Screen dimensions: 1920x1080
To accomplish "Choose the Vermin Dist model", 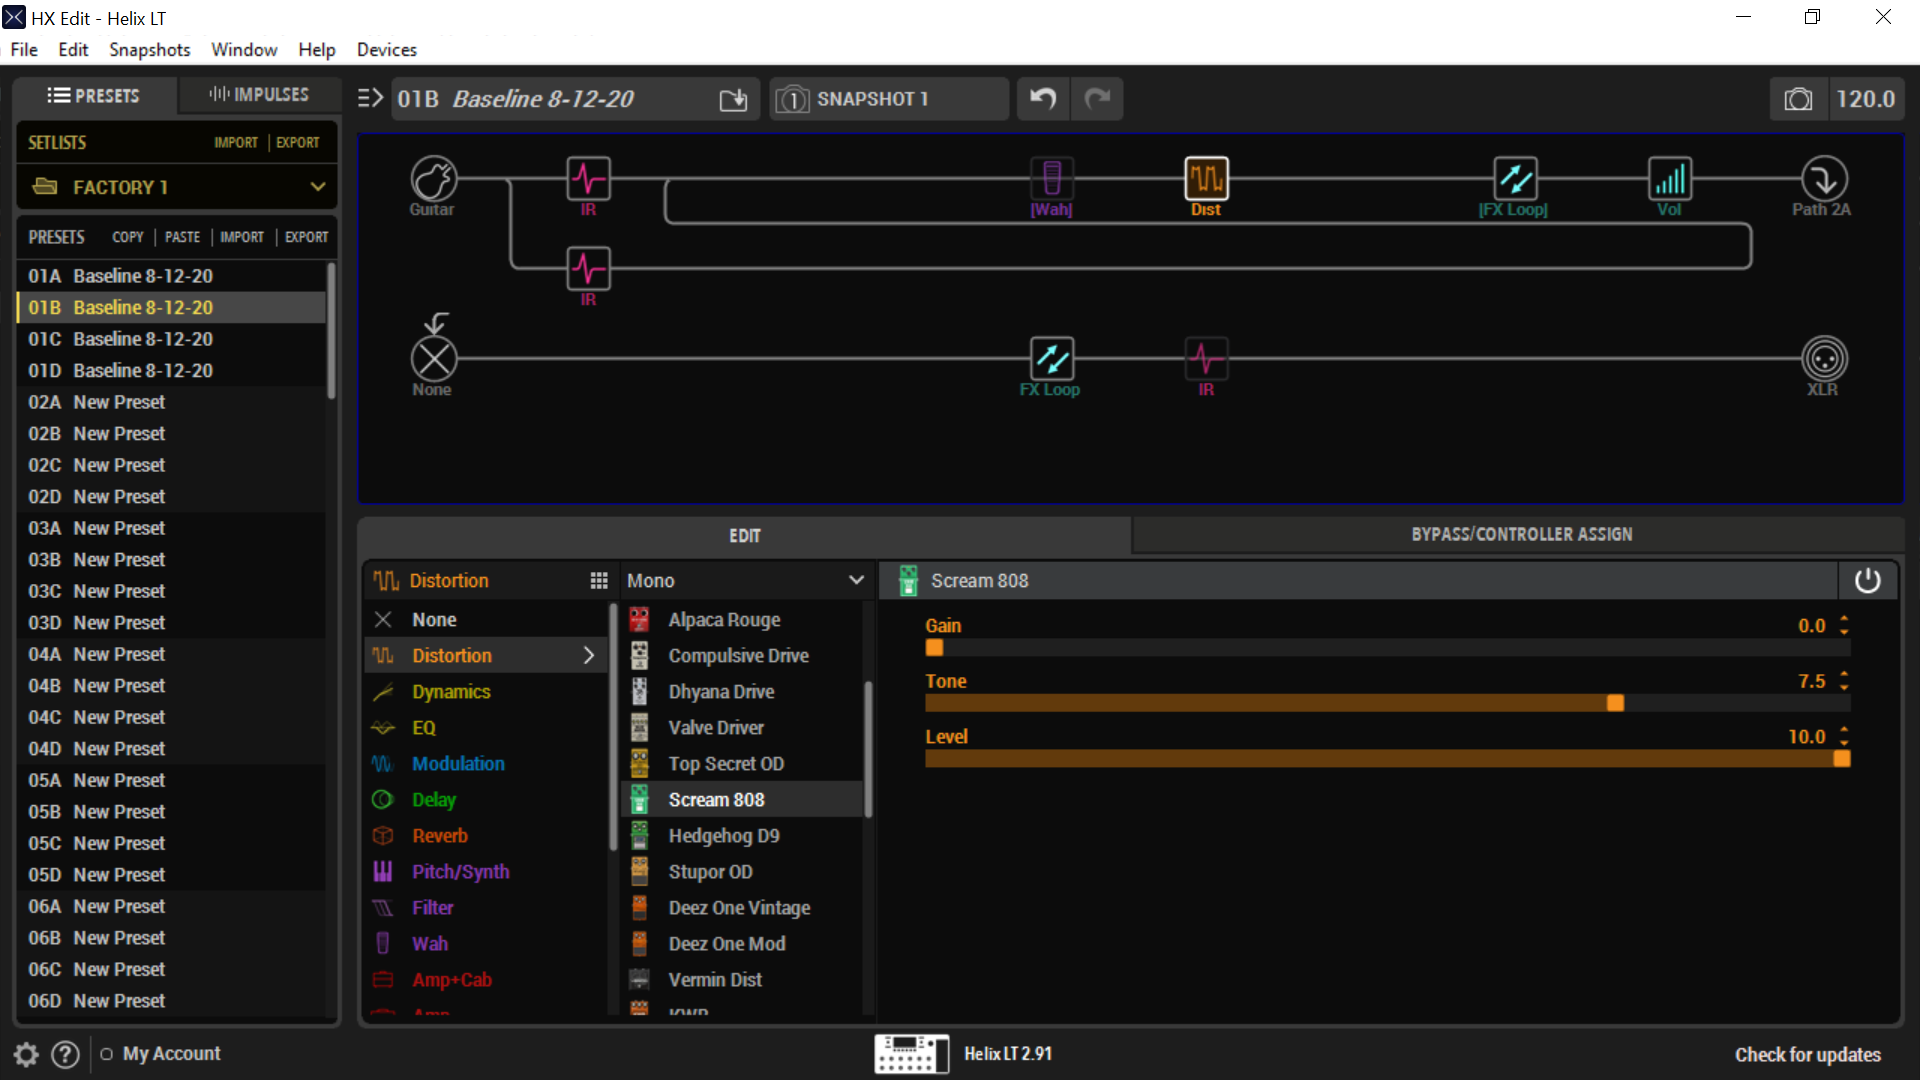I will (x=740, y=980).
